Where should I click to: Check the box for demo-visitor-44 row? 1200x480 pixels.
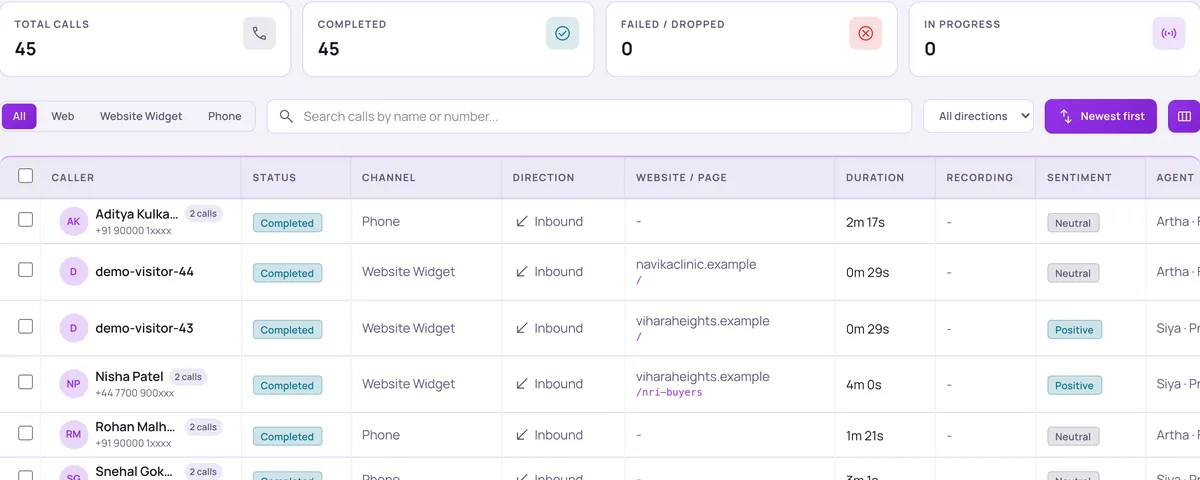pyautogui.click(x=26, y=270)
